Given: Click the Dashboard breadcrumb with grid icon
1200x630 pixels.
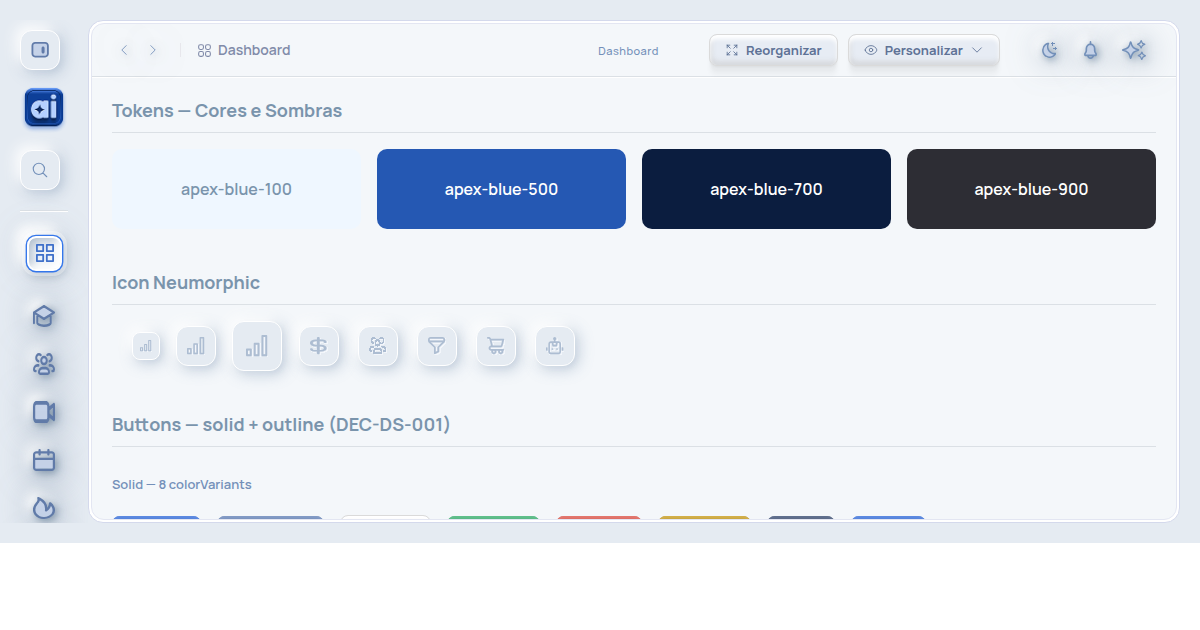Looking at the screenshot, I should pos(244,50).
